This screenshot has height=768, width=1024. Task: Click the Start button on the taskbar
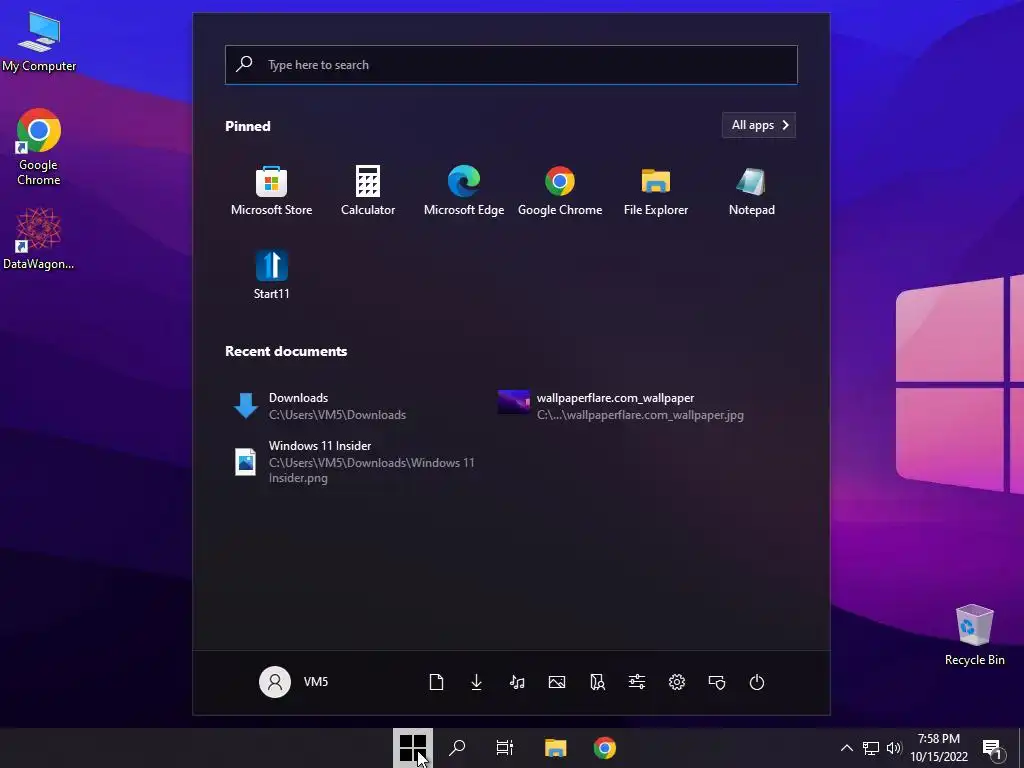coord(412,748)
